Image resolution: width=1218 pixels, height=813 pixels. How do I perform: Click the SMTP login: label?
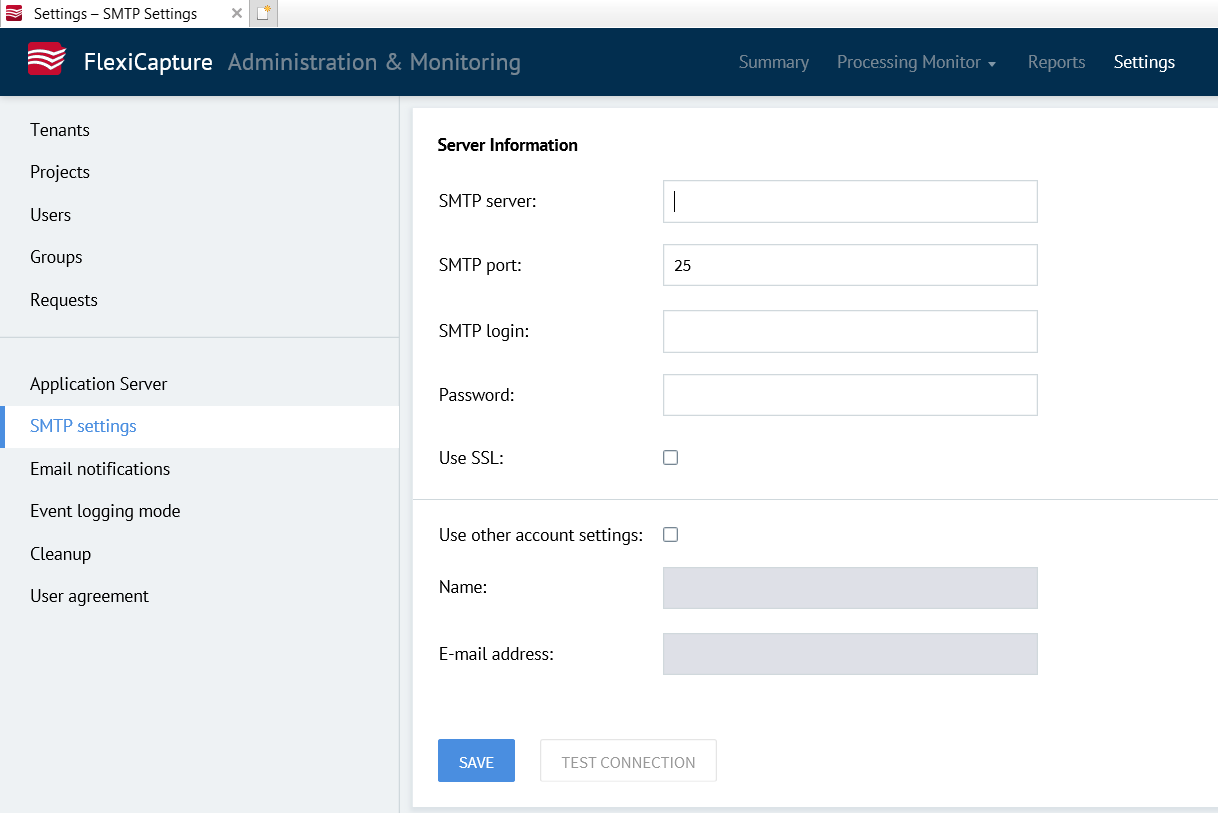coord(484,331)
